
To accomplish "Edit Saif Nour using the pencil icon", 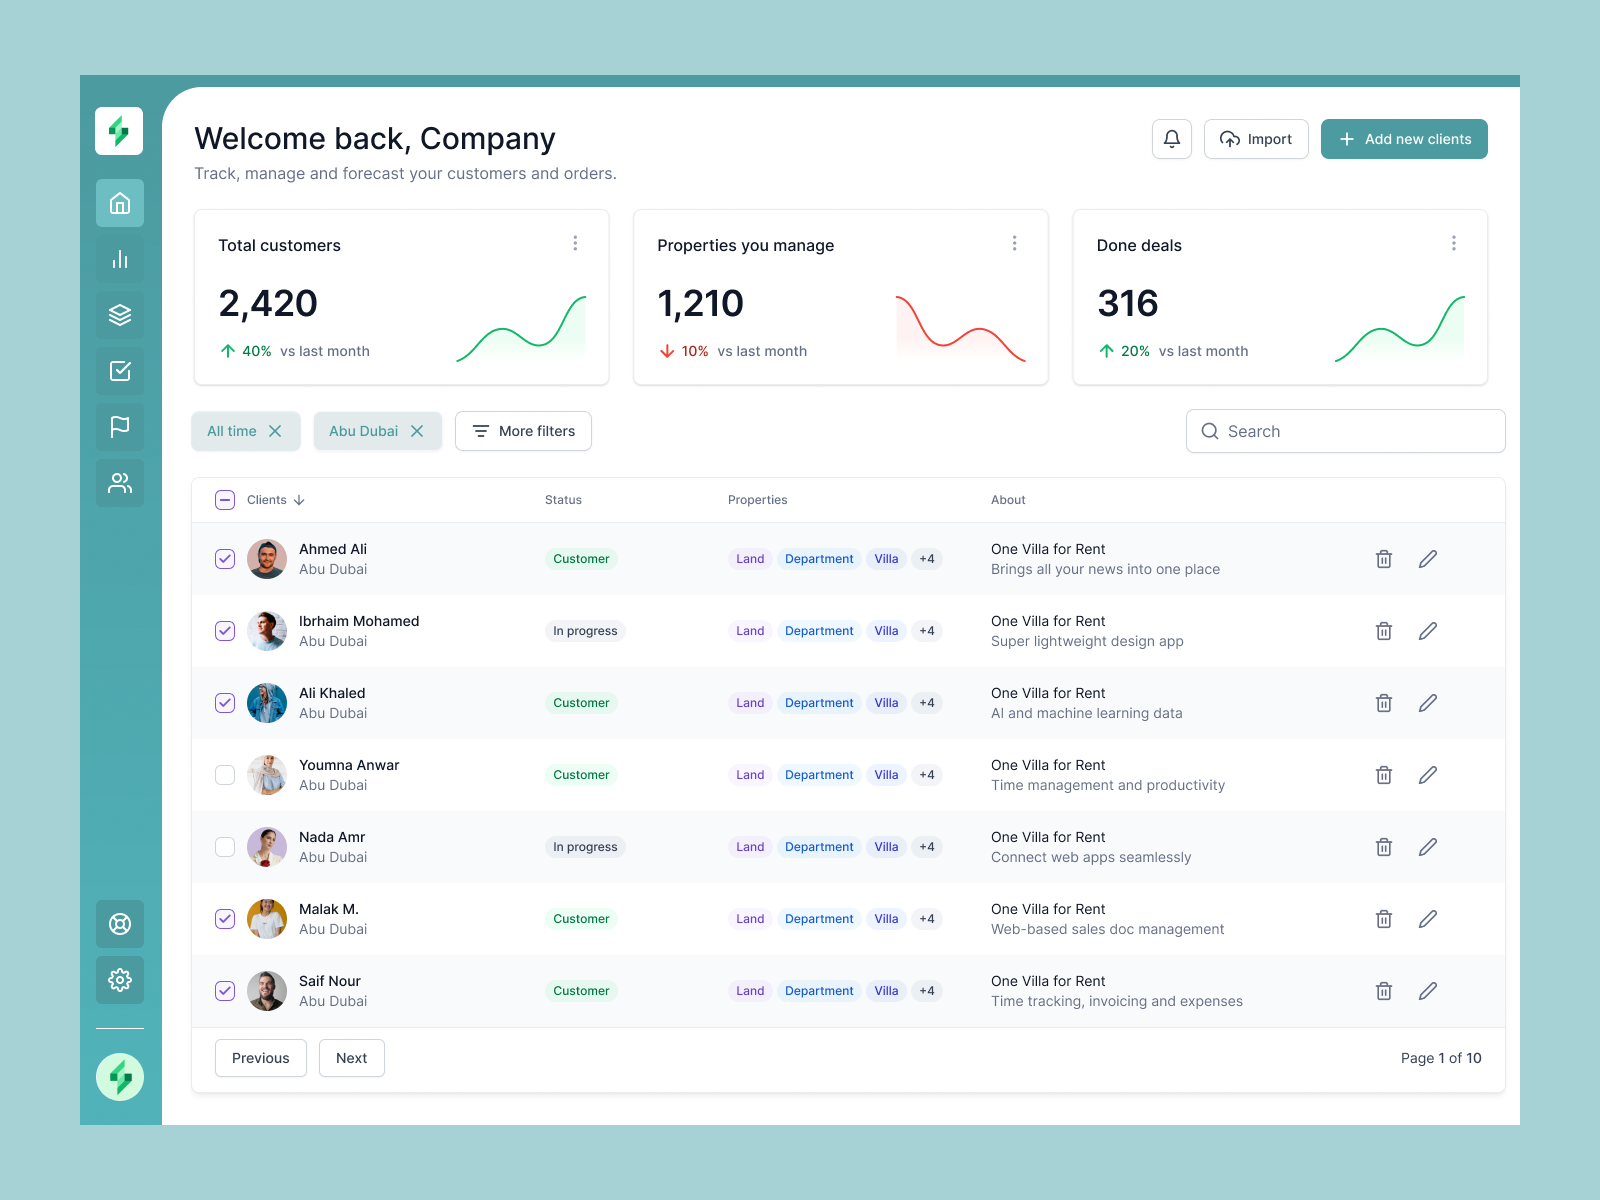I will 1427,990.
